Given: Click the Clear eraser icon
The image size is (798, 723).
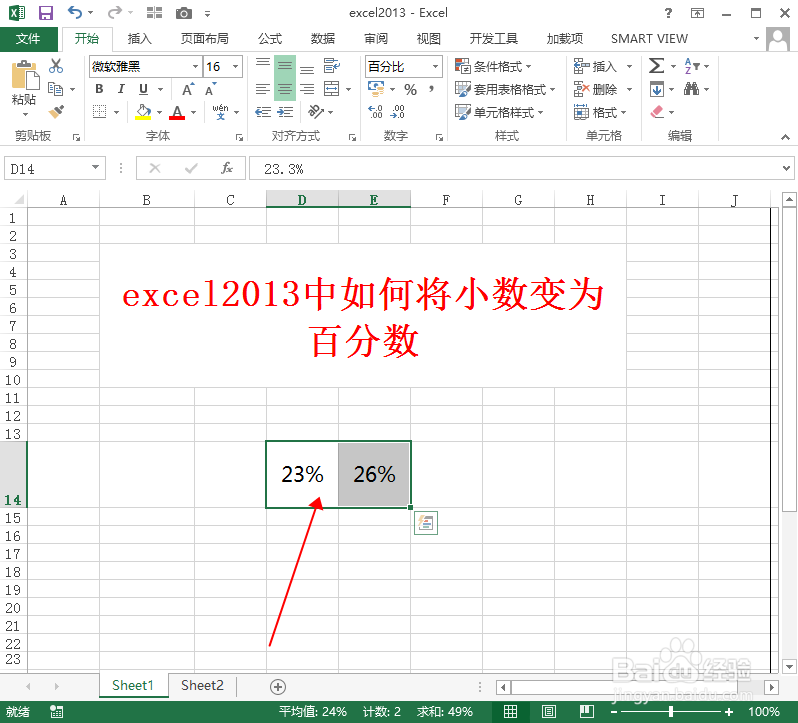Looking at the screenshot, I should 657,111.
